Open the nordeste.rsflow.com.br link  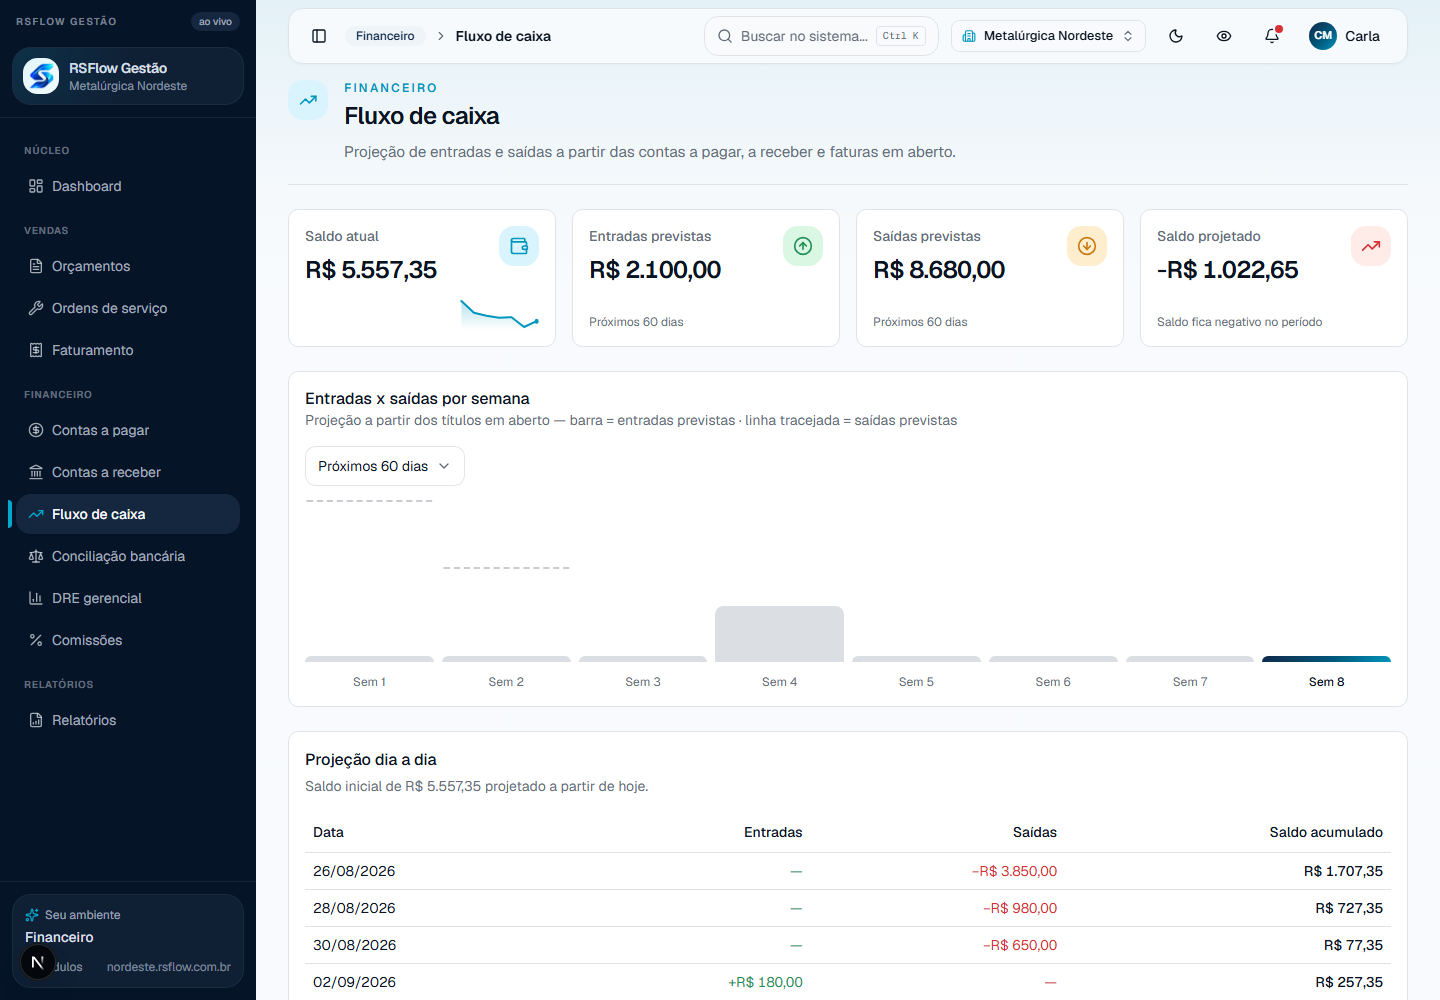tap(169, 967)
